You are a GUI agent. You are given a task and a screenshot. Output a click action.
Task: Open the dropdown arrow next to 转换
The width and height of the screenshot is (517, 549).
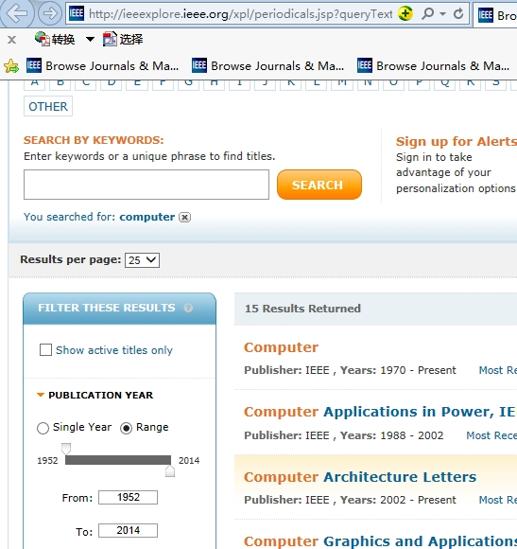pos(90,39)
